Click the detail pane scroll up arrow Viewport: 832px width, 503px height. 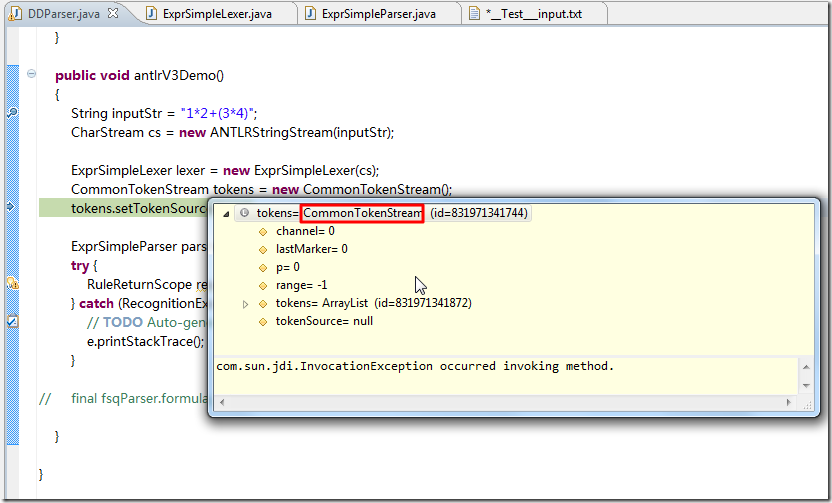[x=806, y=367]
